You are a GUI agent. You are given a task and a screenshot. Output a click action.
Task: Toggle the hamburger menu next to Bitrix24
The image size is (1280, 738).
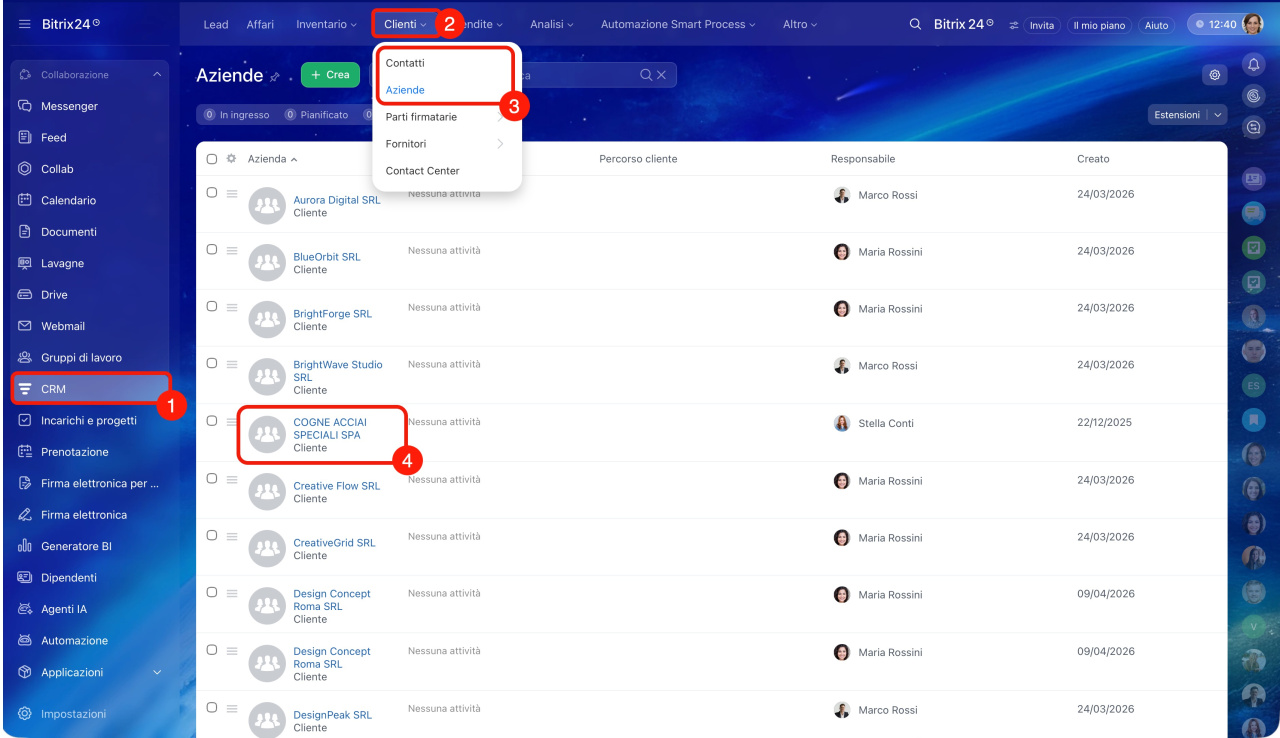coord(25,24)
